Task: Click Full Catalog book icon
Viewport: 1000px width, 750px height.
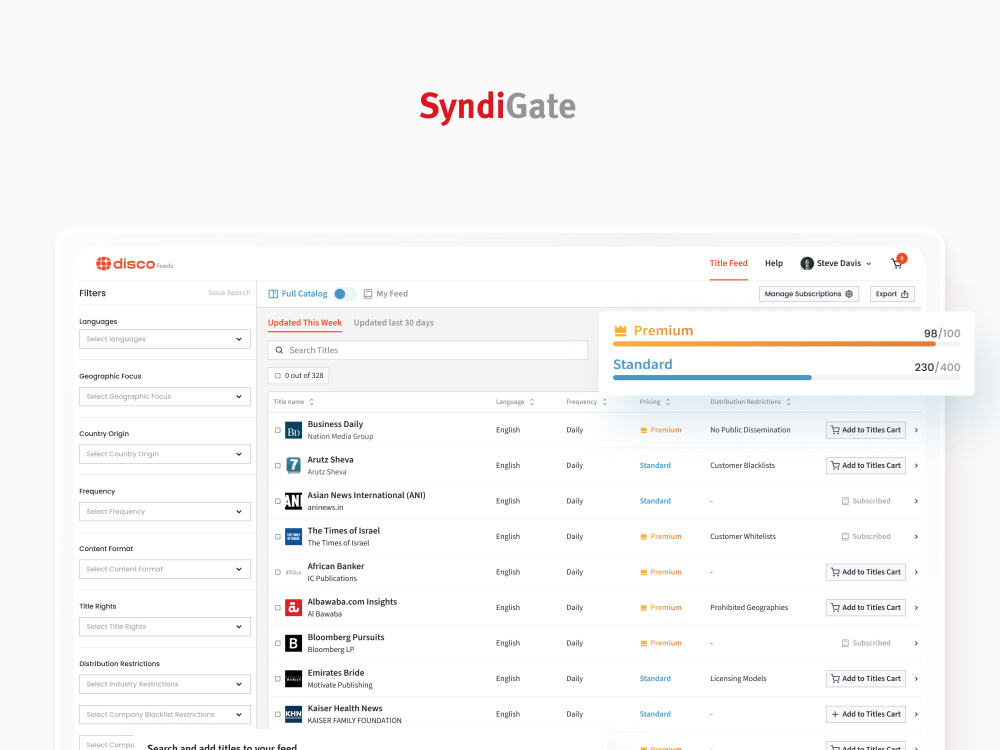Action: click(273, 294)
